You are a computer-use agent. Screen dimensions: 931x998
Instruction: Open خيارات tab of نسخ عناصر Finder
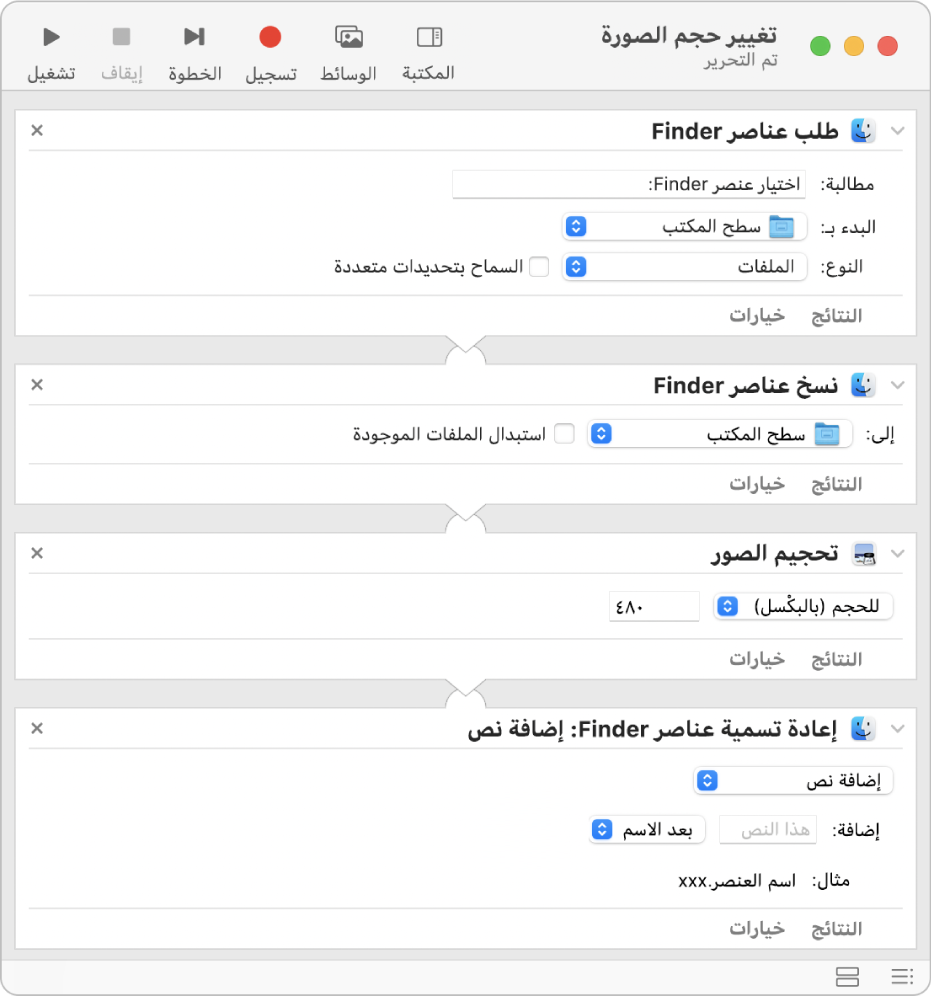756,484
